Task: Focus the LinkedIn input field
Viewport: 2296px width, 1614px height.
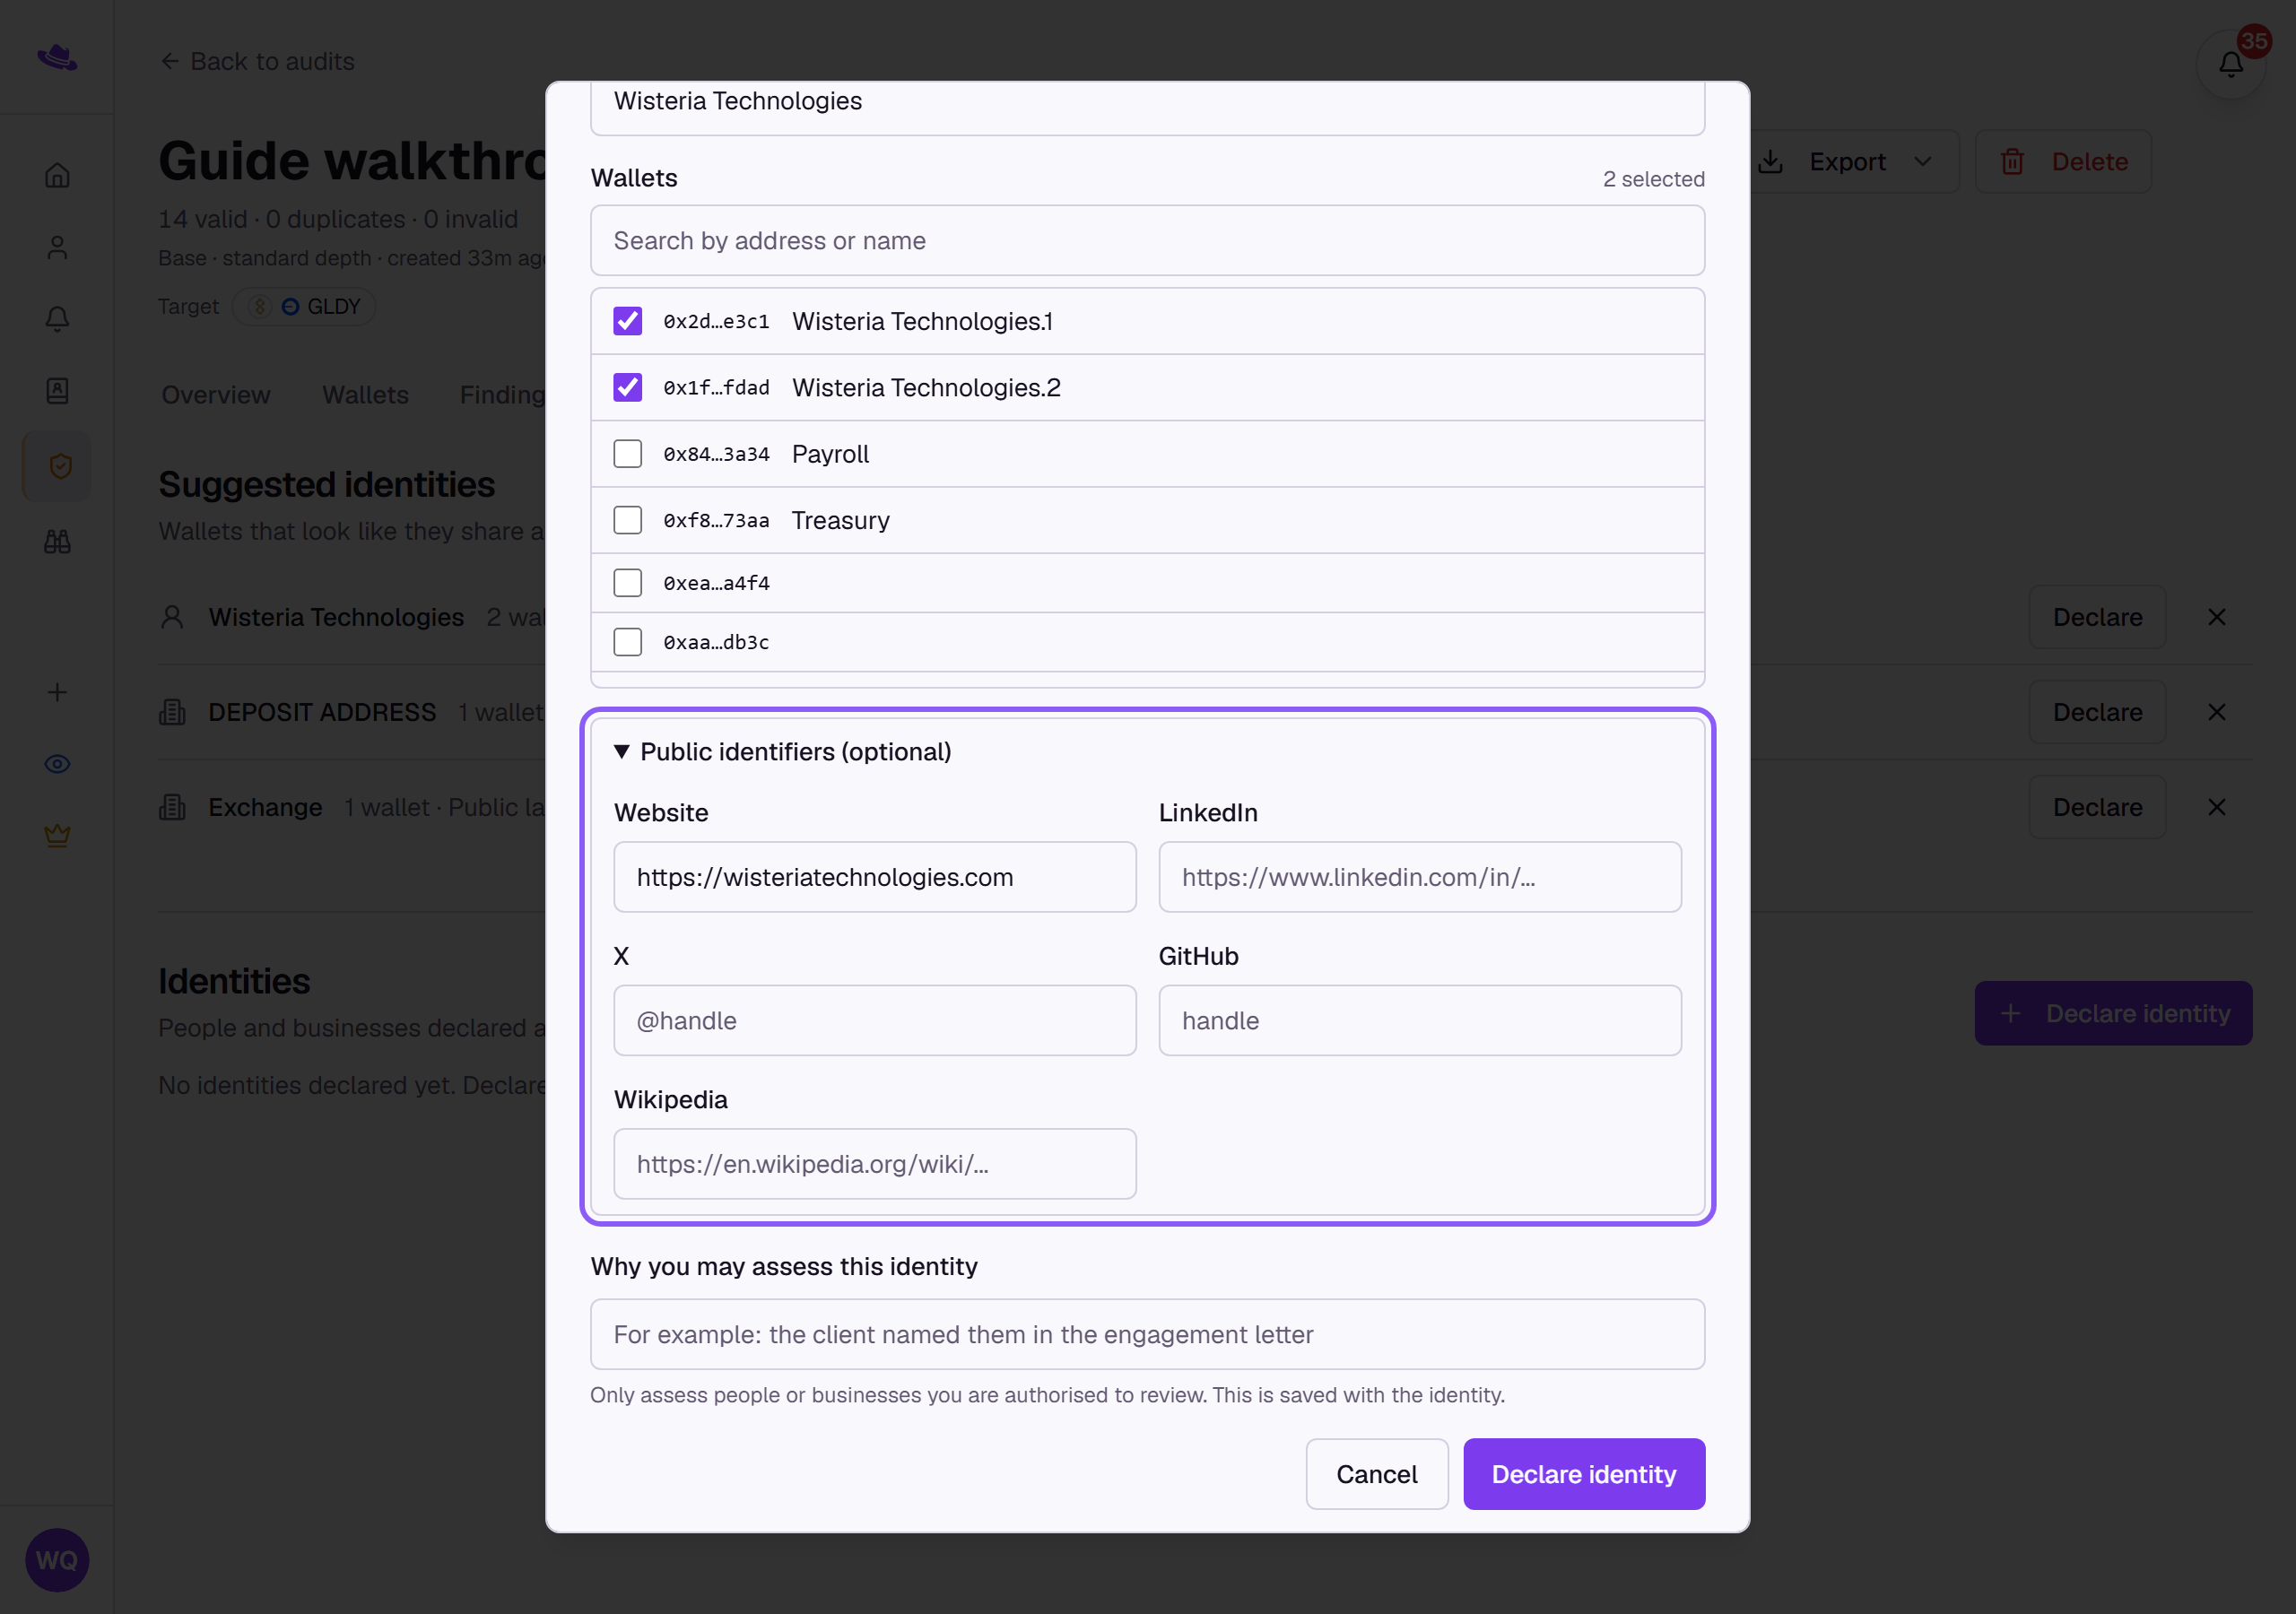Action: click(1419, 877)
